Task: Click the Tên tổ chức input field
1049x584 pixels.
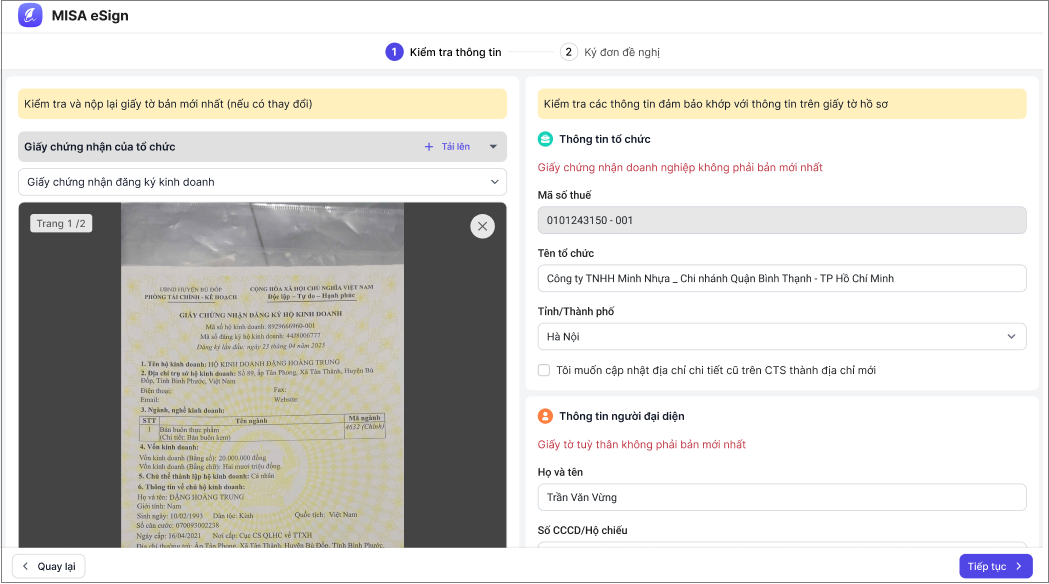Action: click(781, 278)
